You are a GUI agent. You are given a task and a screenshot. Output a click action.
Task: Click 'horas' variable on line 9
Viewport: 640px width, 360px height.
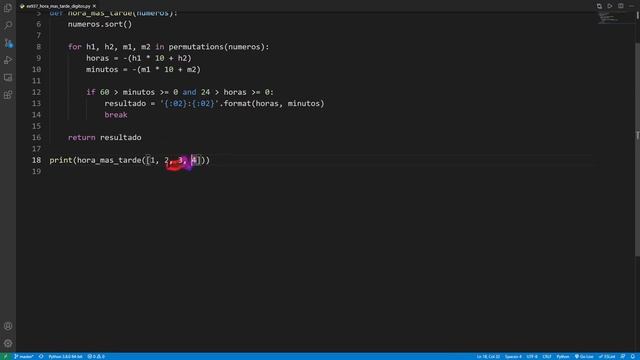pos(98,58)
